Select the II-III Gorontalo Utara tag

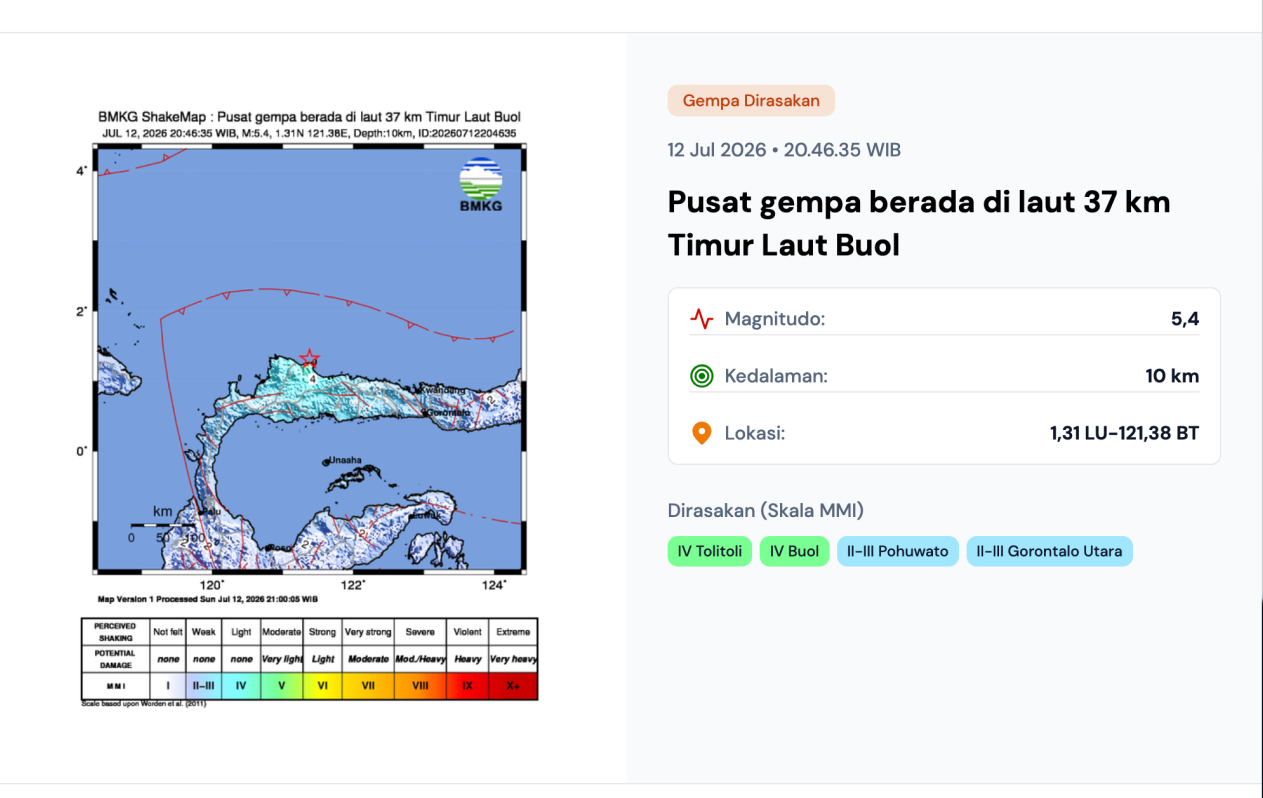click(1049, 551)
